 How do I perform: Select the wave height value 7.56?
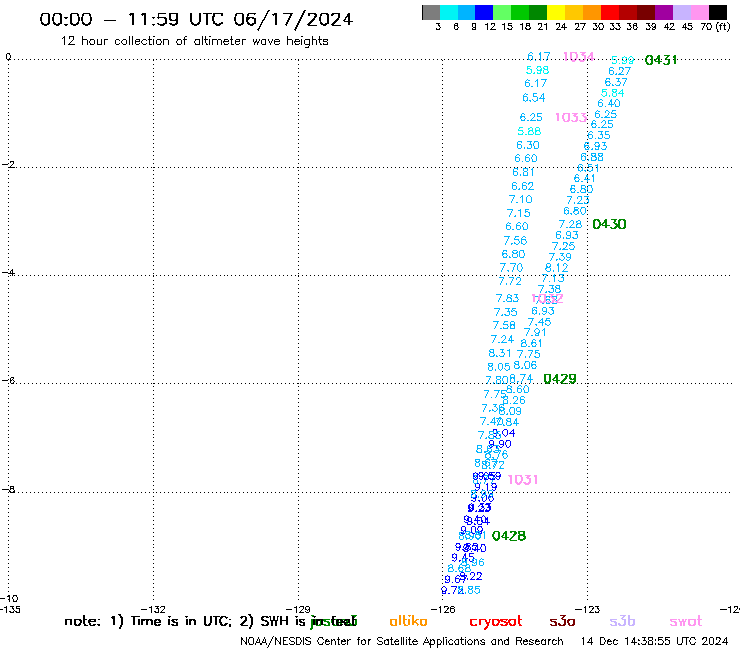click(515, 241)
